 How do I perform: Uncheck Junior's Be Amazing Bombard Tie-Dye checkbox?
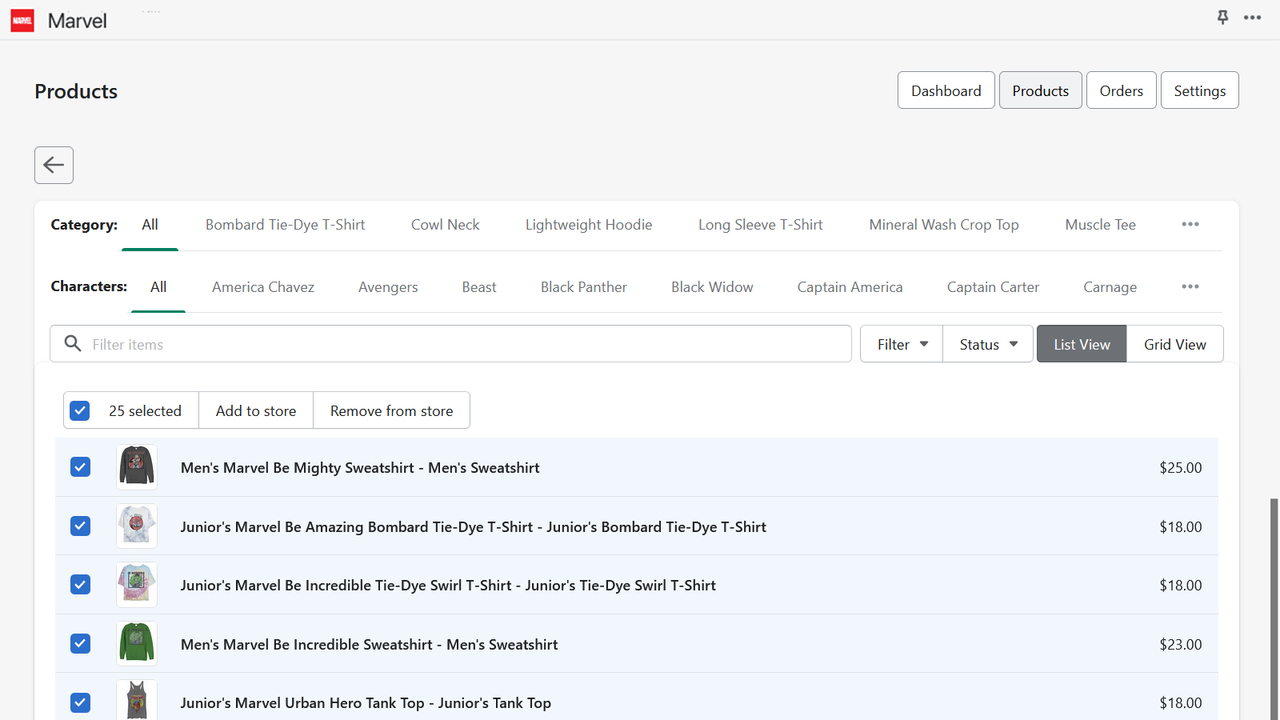click(x=80, y=526)
